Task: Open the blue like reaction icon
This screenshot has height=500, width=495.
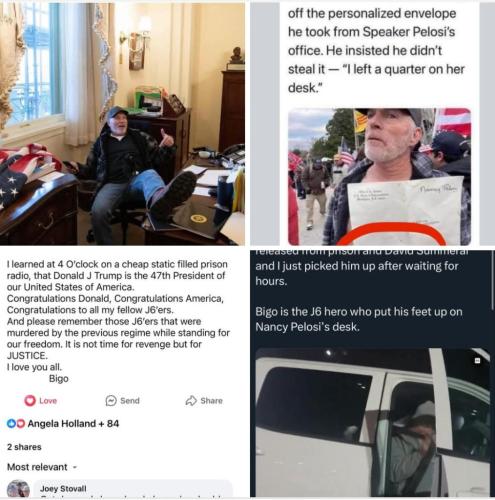Action: 11,423
